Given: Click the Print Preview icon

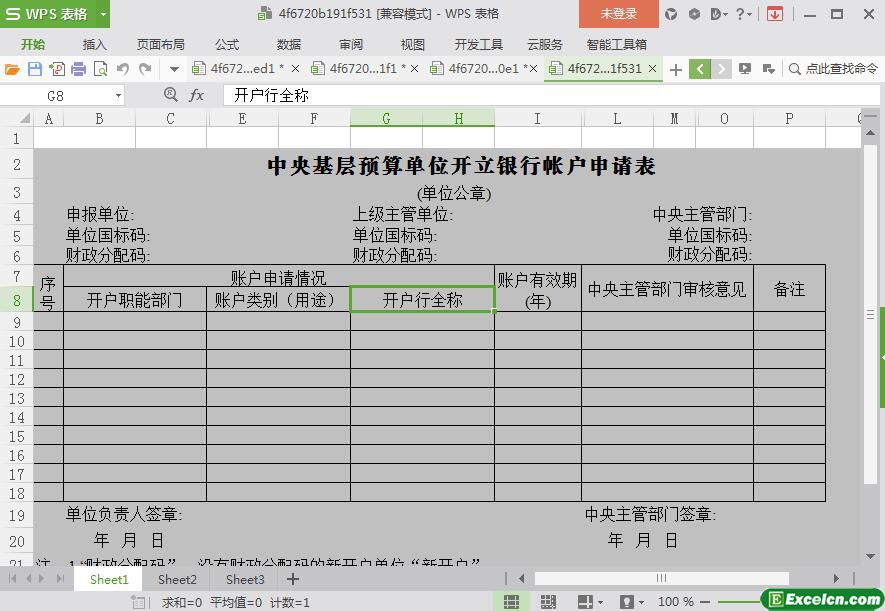Looking at the screenshot, I should pyautogui.click(x=100, y=69).
